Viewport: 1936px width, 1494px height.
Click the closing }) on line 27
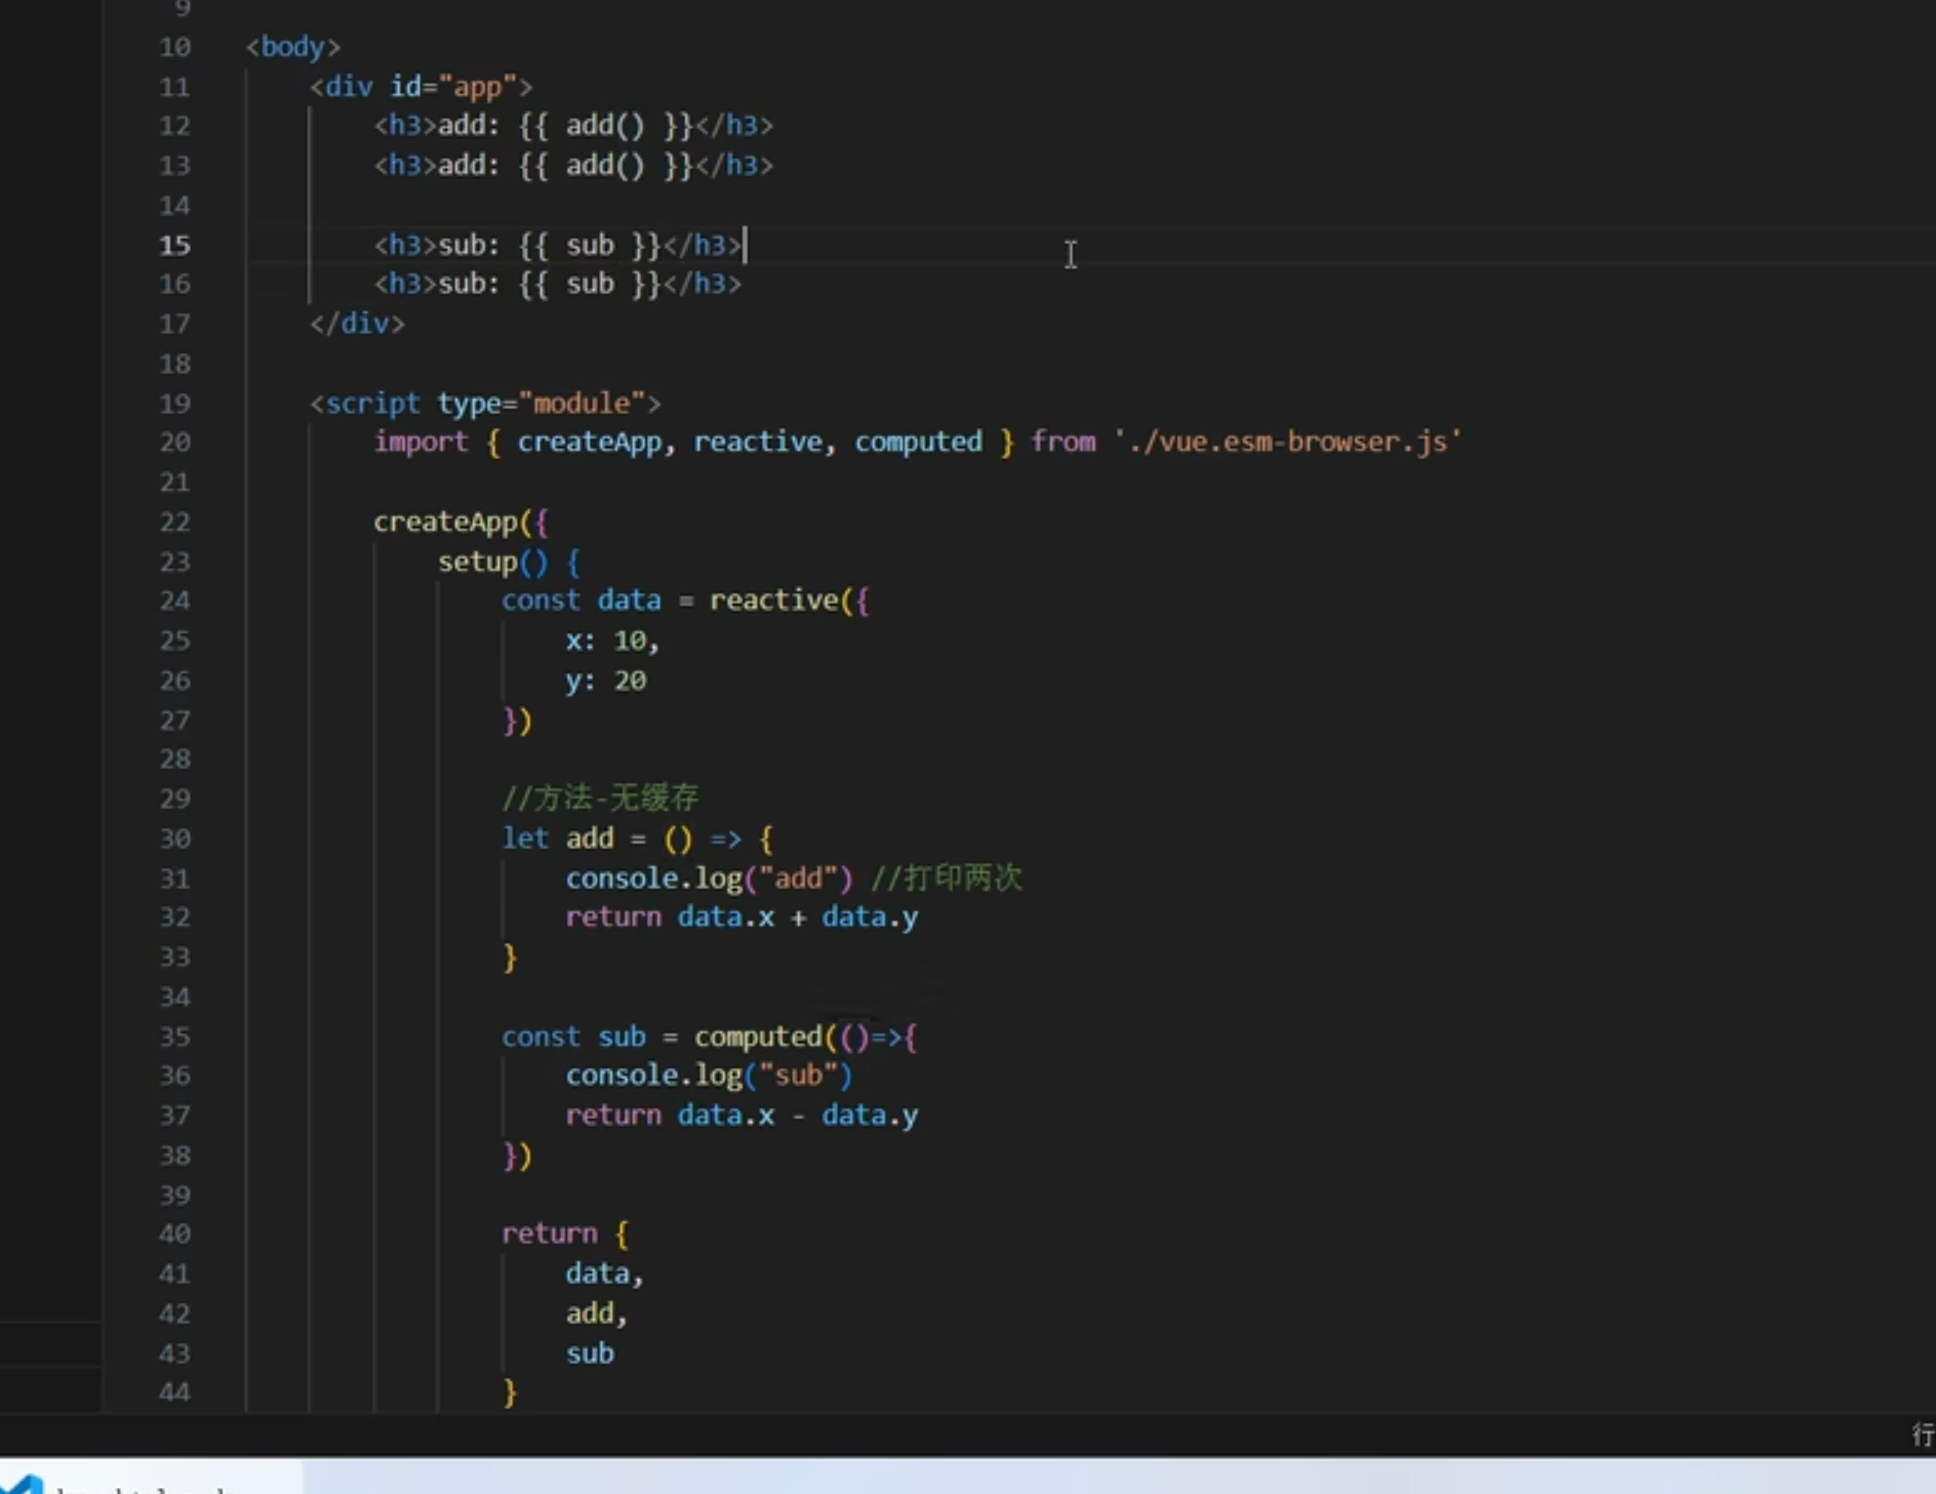(517, 721)
